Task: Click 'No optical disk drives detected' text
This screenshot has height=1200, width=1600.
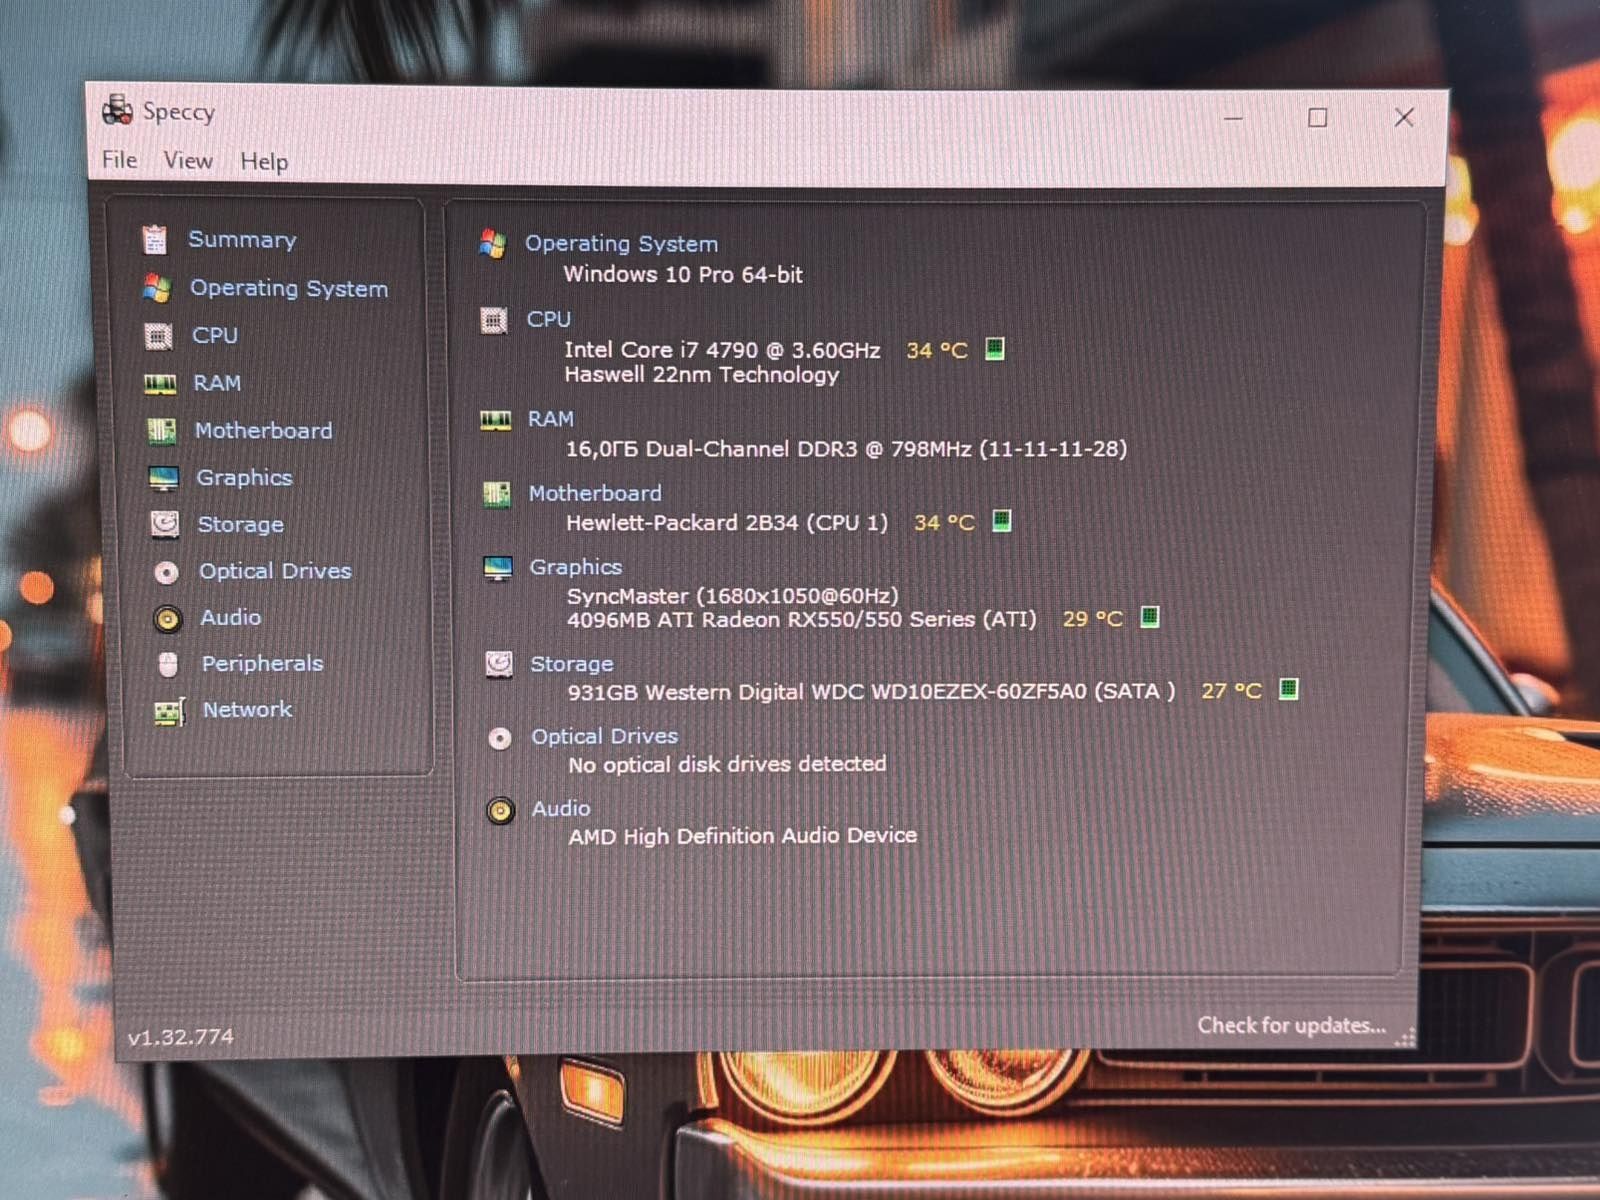Action: pyautogui.click(x=727, y=765)
